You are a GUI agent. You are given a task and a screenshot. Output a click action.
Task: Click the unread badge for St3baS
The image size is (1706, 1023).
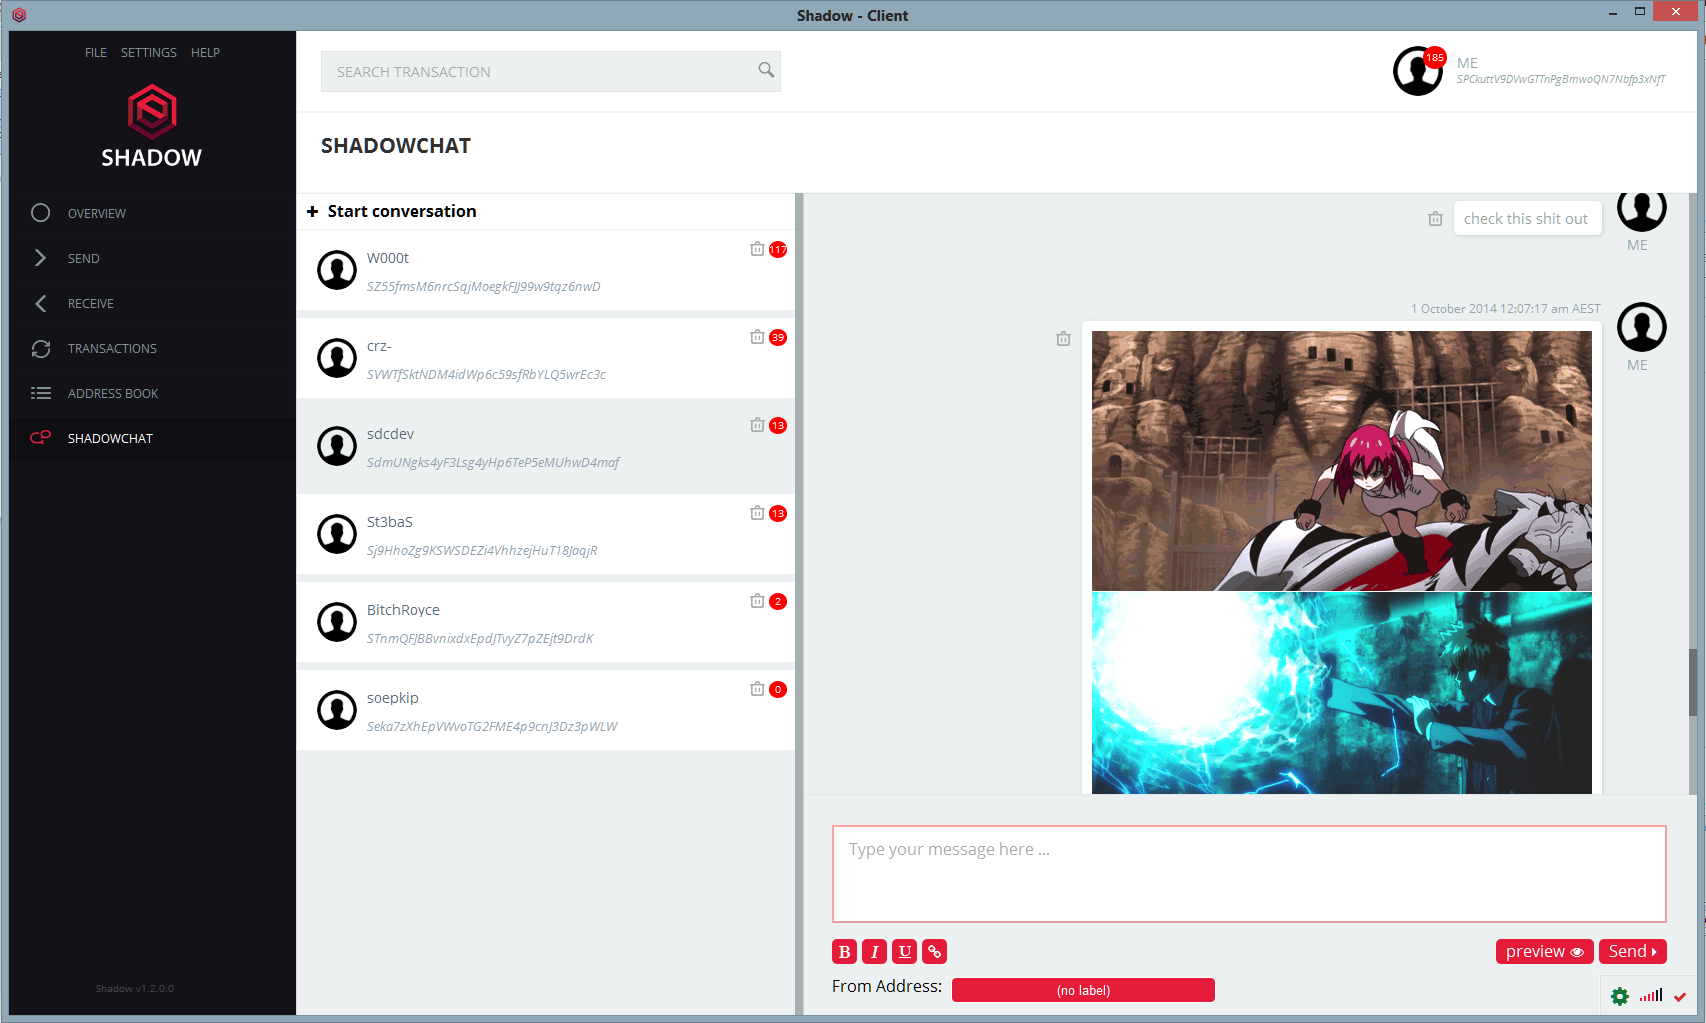tap(778, 514)
